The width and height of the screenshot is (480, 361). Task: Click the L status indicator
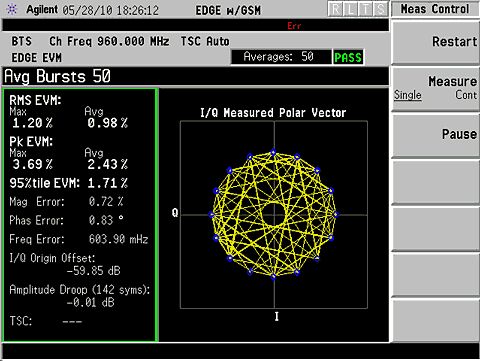pos(350,10)
